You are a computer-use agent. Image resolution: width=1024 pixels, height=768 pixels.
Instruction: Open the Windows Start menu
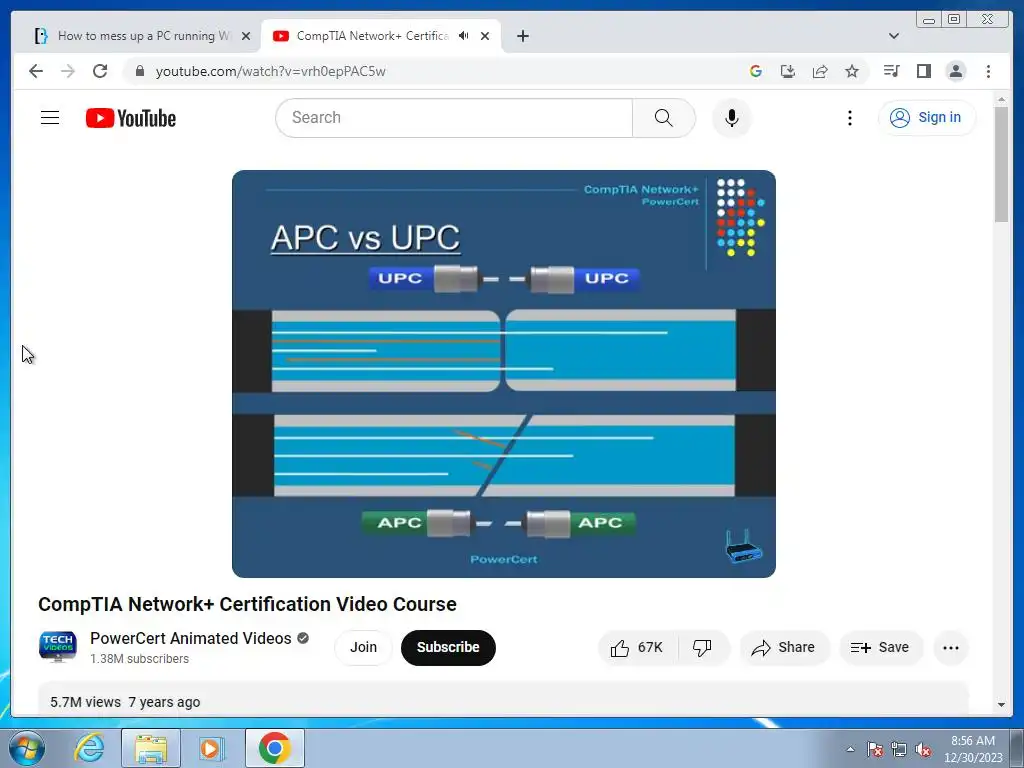[x=27, y=748]
